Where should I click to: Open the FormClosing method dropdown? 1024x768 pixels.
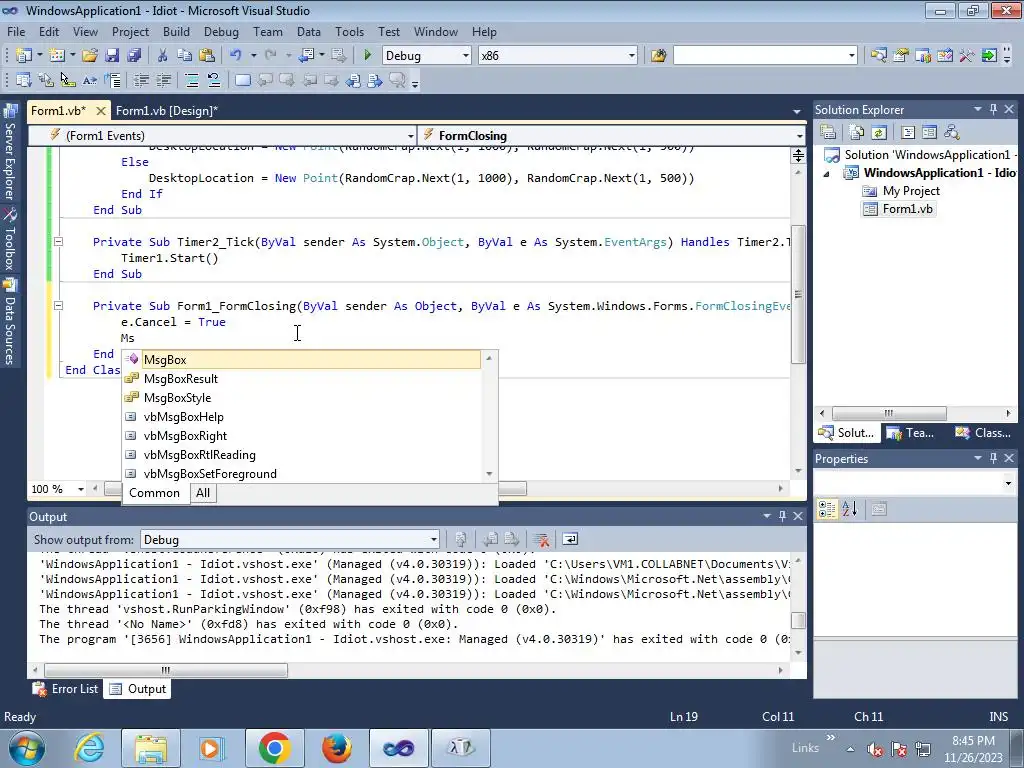pos(799,136)
